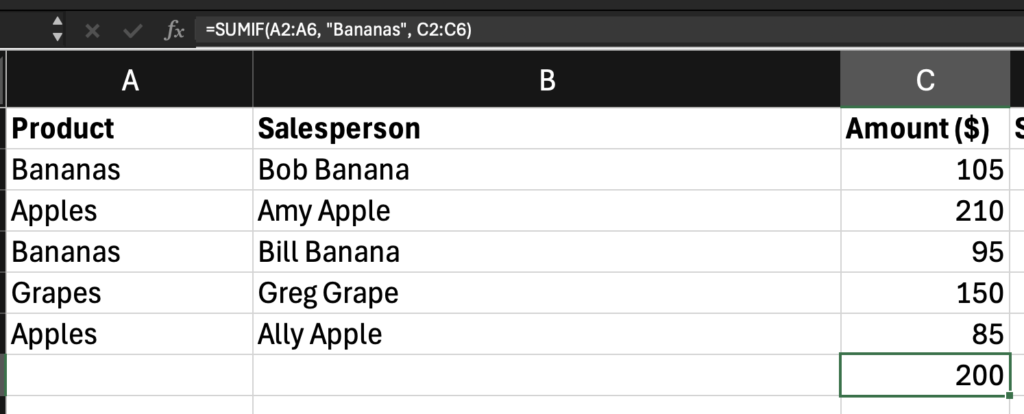Expand the name box up-down arrows
This screenshot has width=1024, height=414.
57,29
